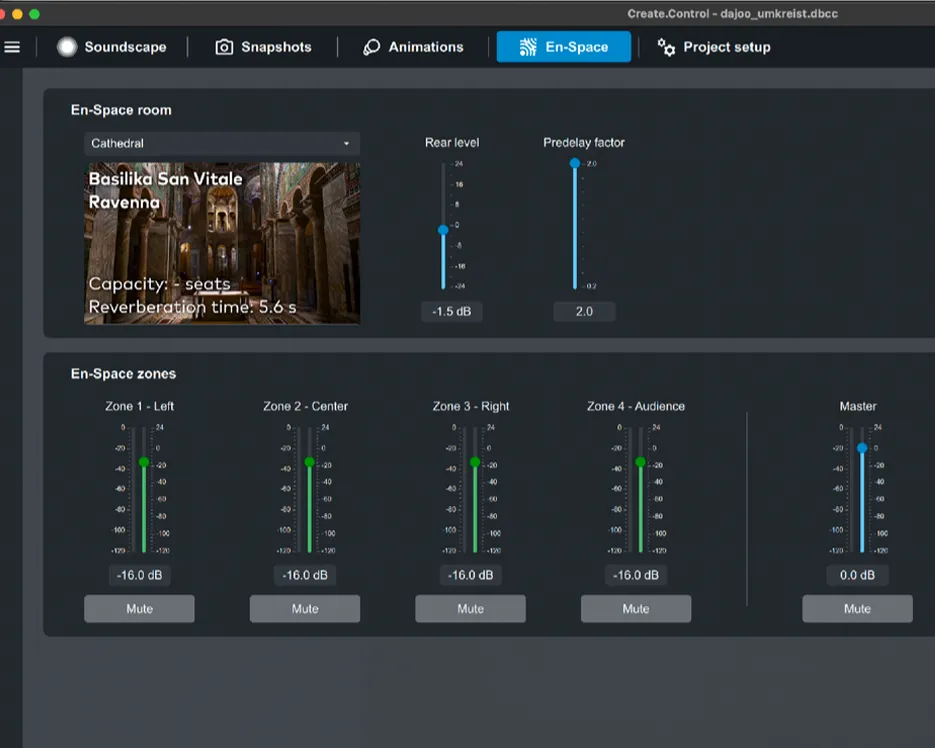Toggle Mute for Zone 3 - Right

470,609
